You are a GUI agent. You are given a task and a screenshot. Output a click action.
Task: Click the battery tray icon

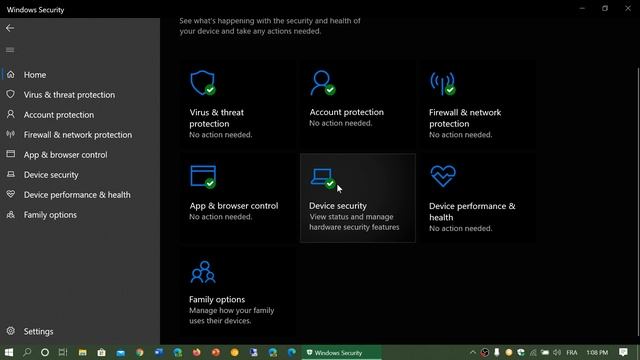pyautogui.click(x=545, y=352)
